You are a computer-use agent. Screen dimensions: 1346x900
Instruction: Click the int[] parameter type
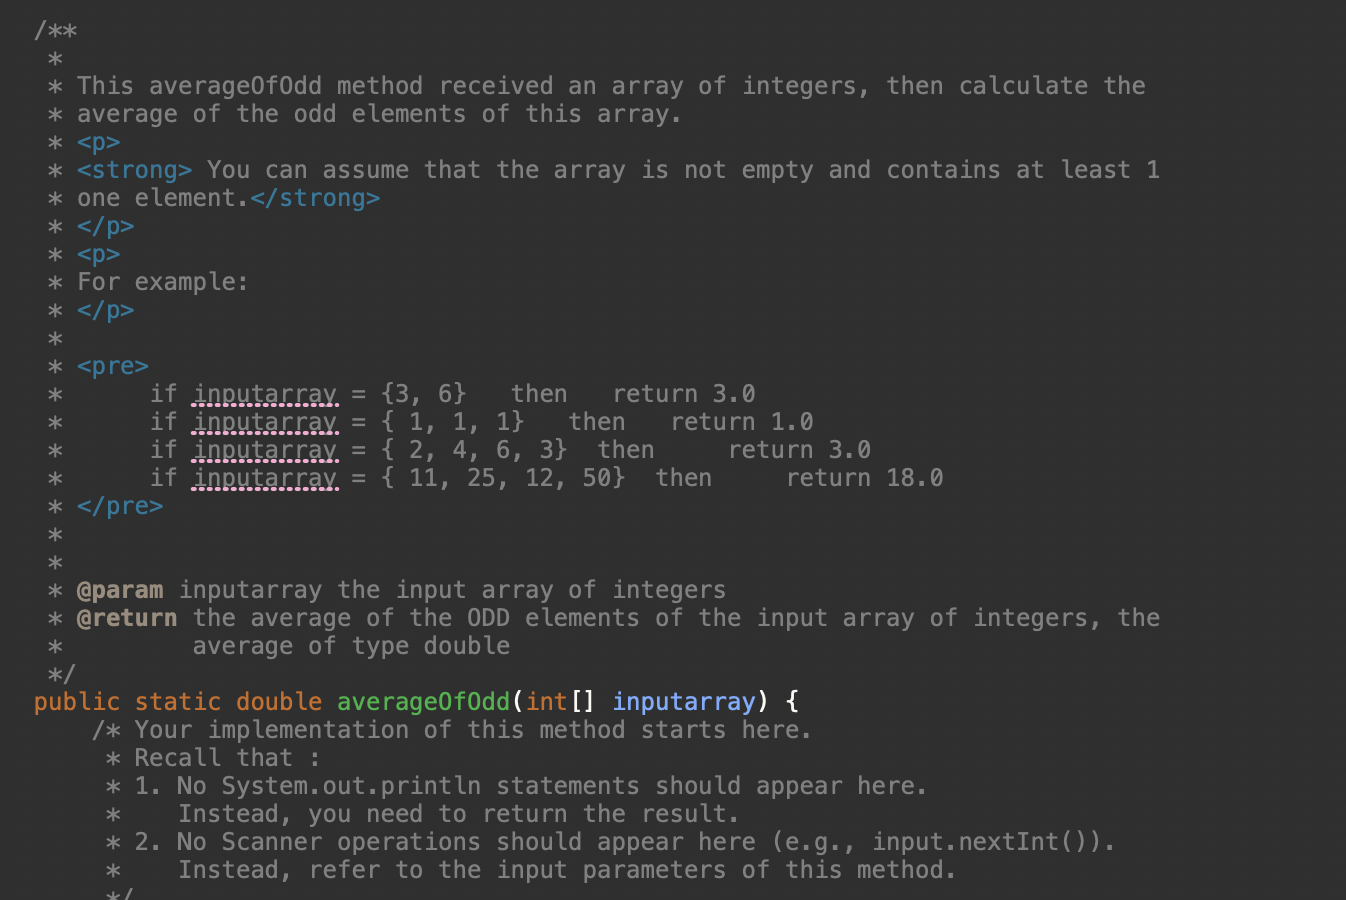pyautogui.click(x=560, y=701)
